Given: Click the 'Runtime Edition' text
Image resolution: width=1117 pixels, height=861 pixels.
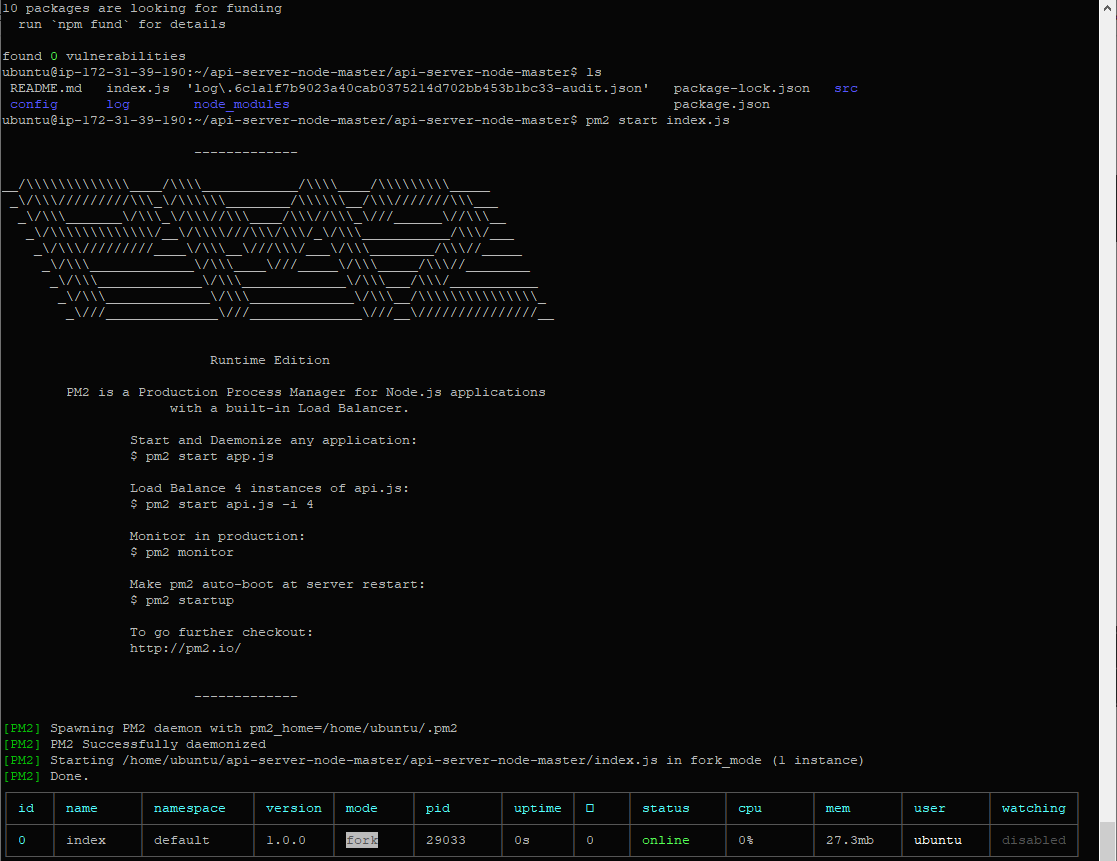Looking at the screenshot, I should click(x=269, y=360).
